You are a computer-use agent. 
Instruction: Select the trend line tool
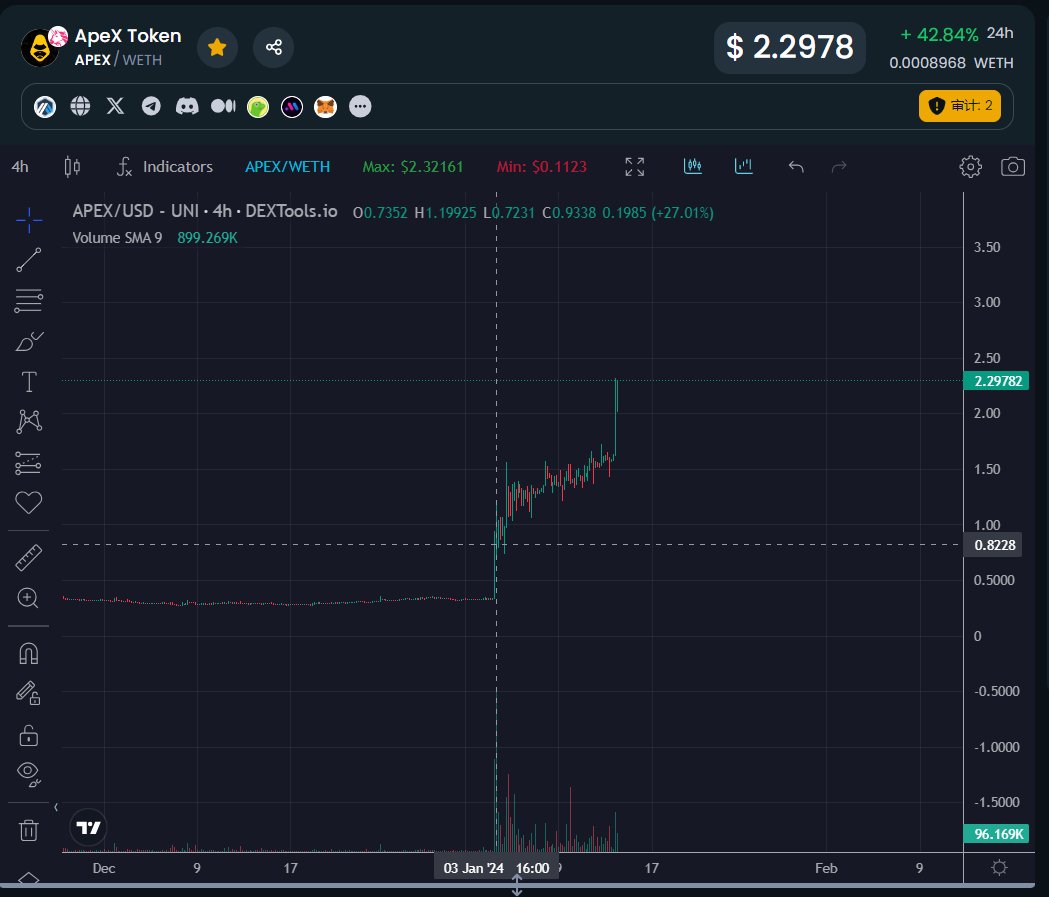click(x=29, y=260)
